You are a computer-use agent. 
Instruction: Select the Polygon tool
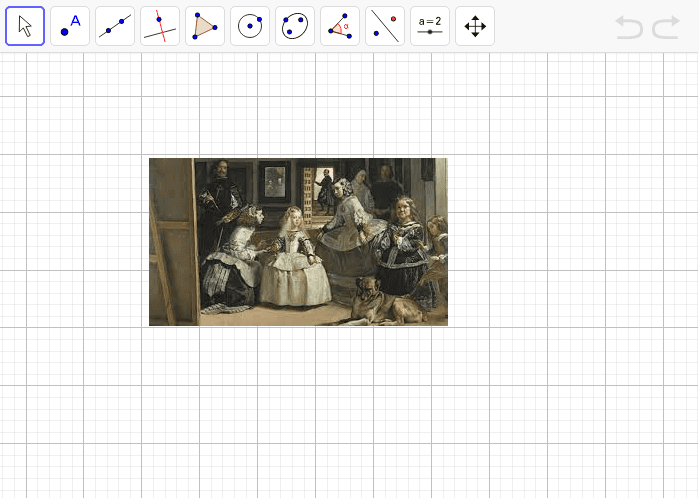[205, 26]
